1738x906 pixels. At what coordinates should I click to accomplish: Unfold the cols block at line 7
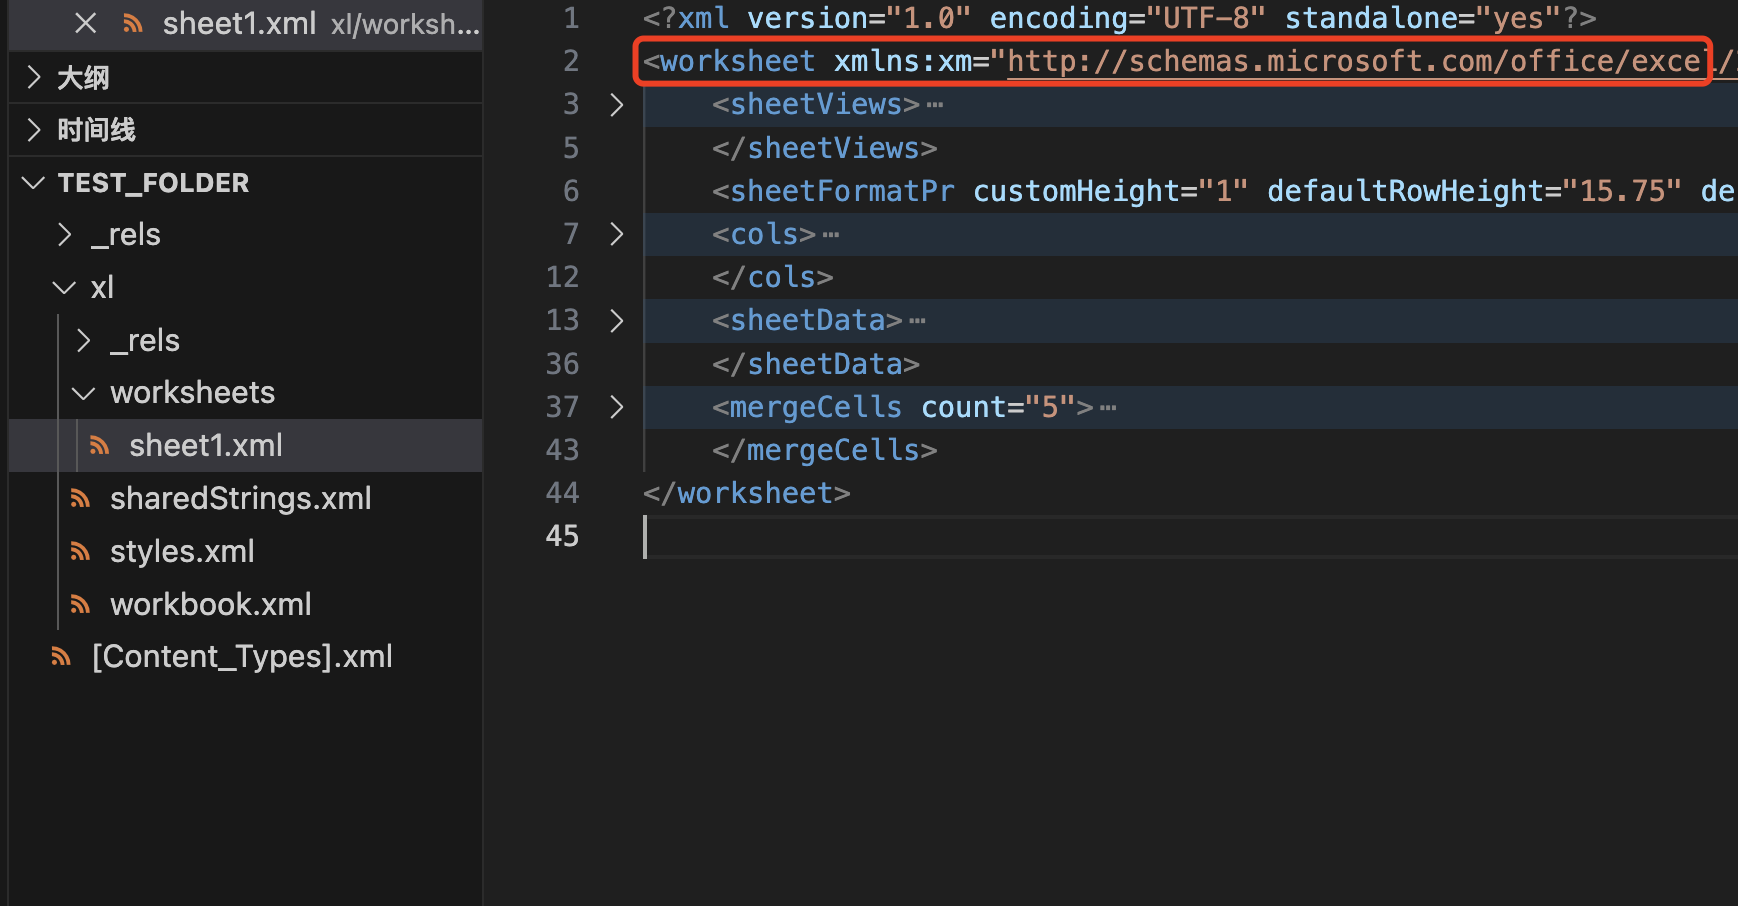click(617, 234)
